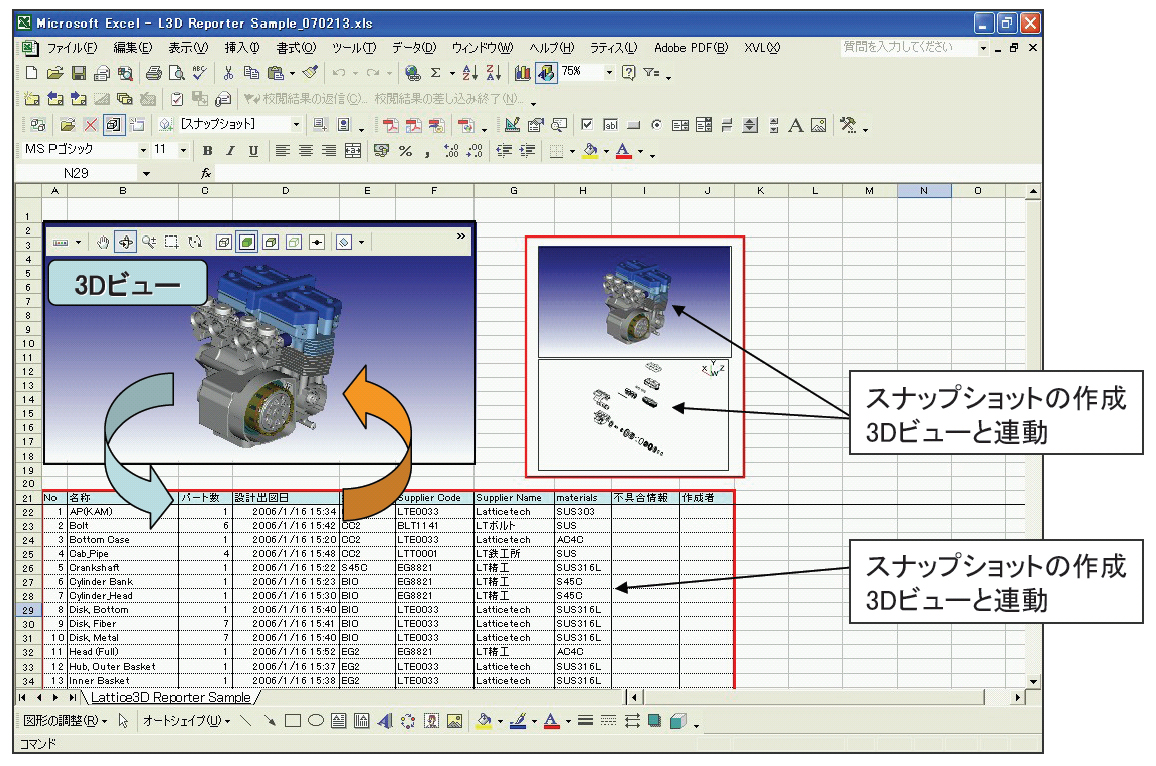
Task: Click the Open file icon in standard toolbar
Action: [55, 73]
